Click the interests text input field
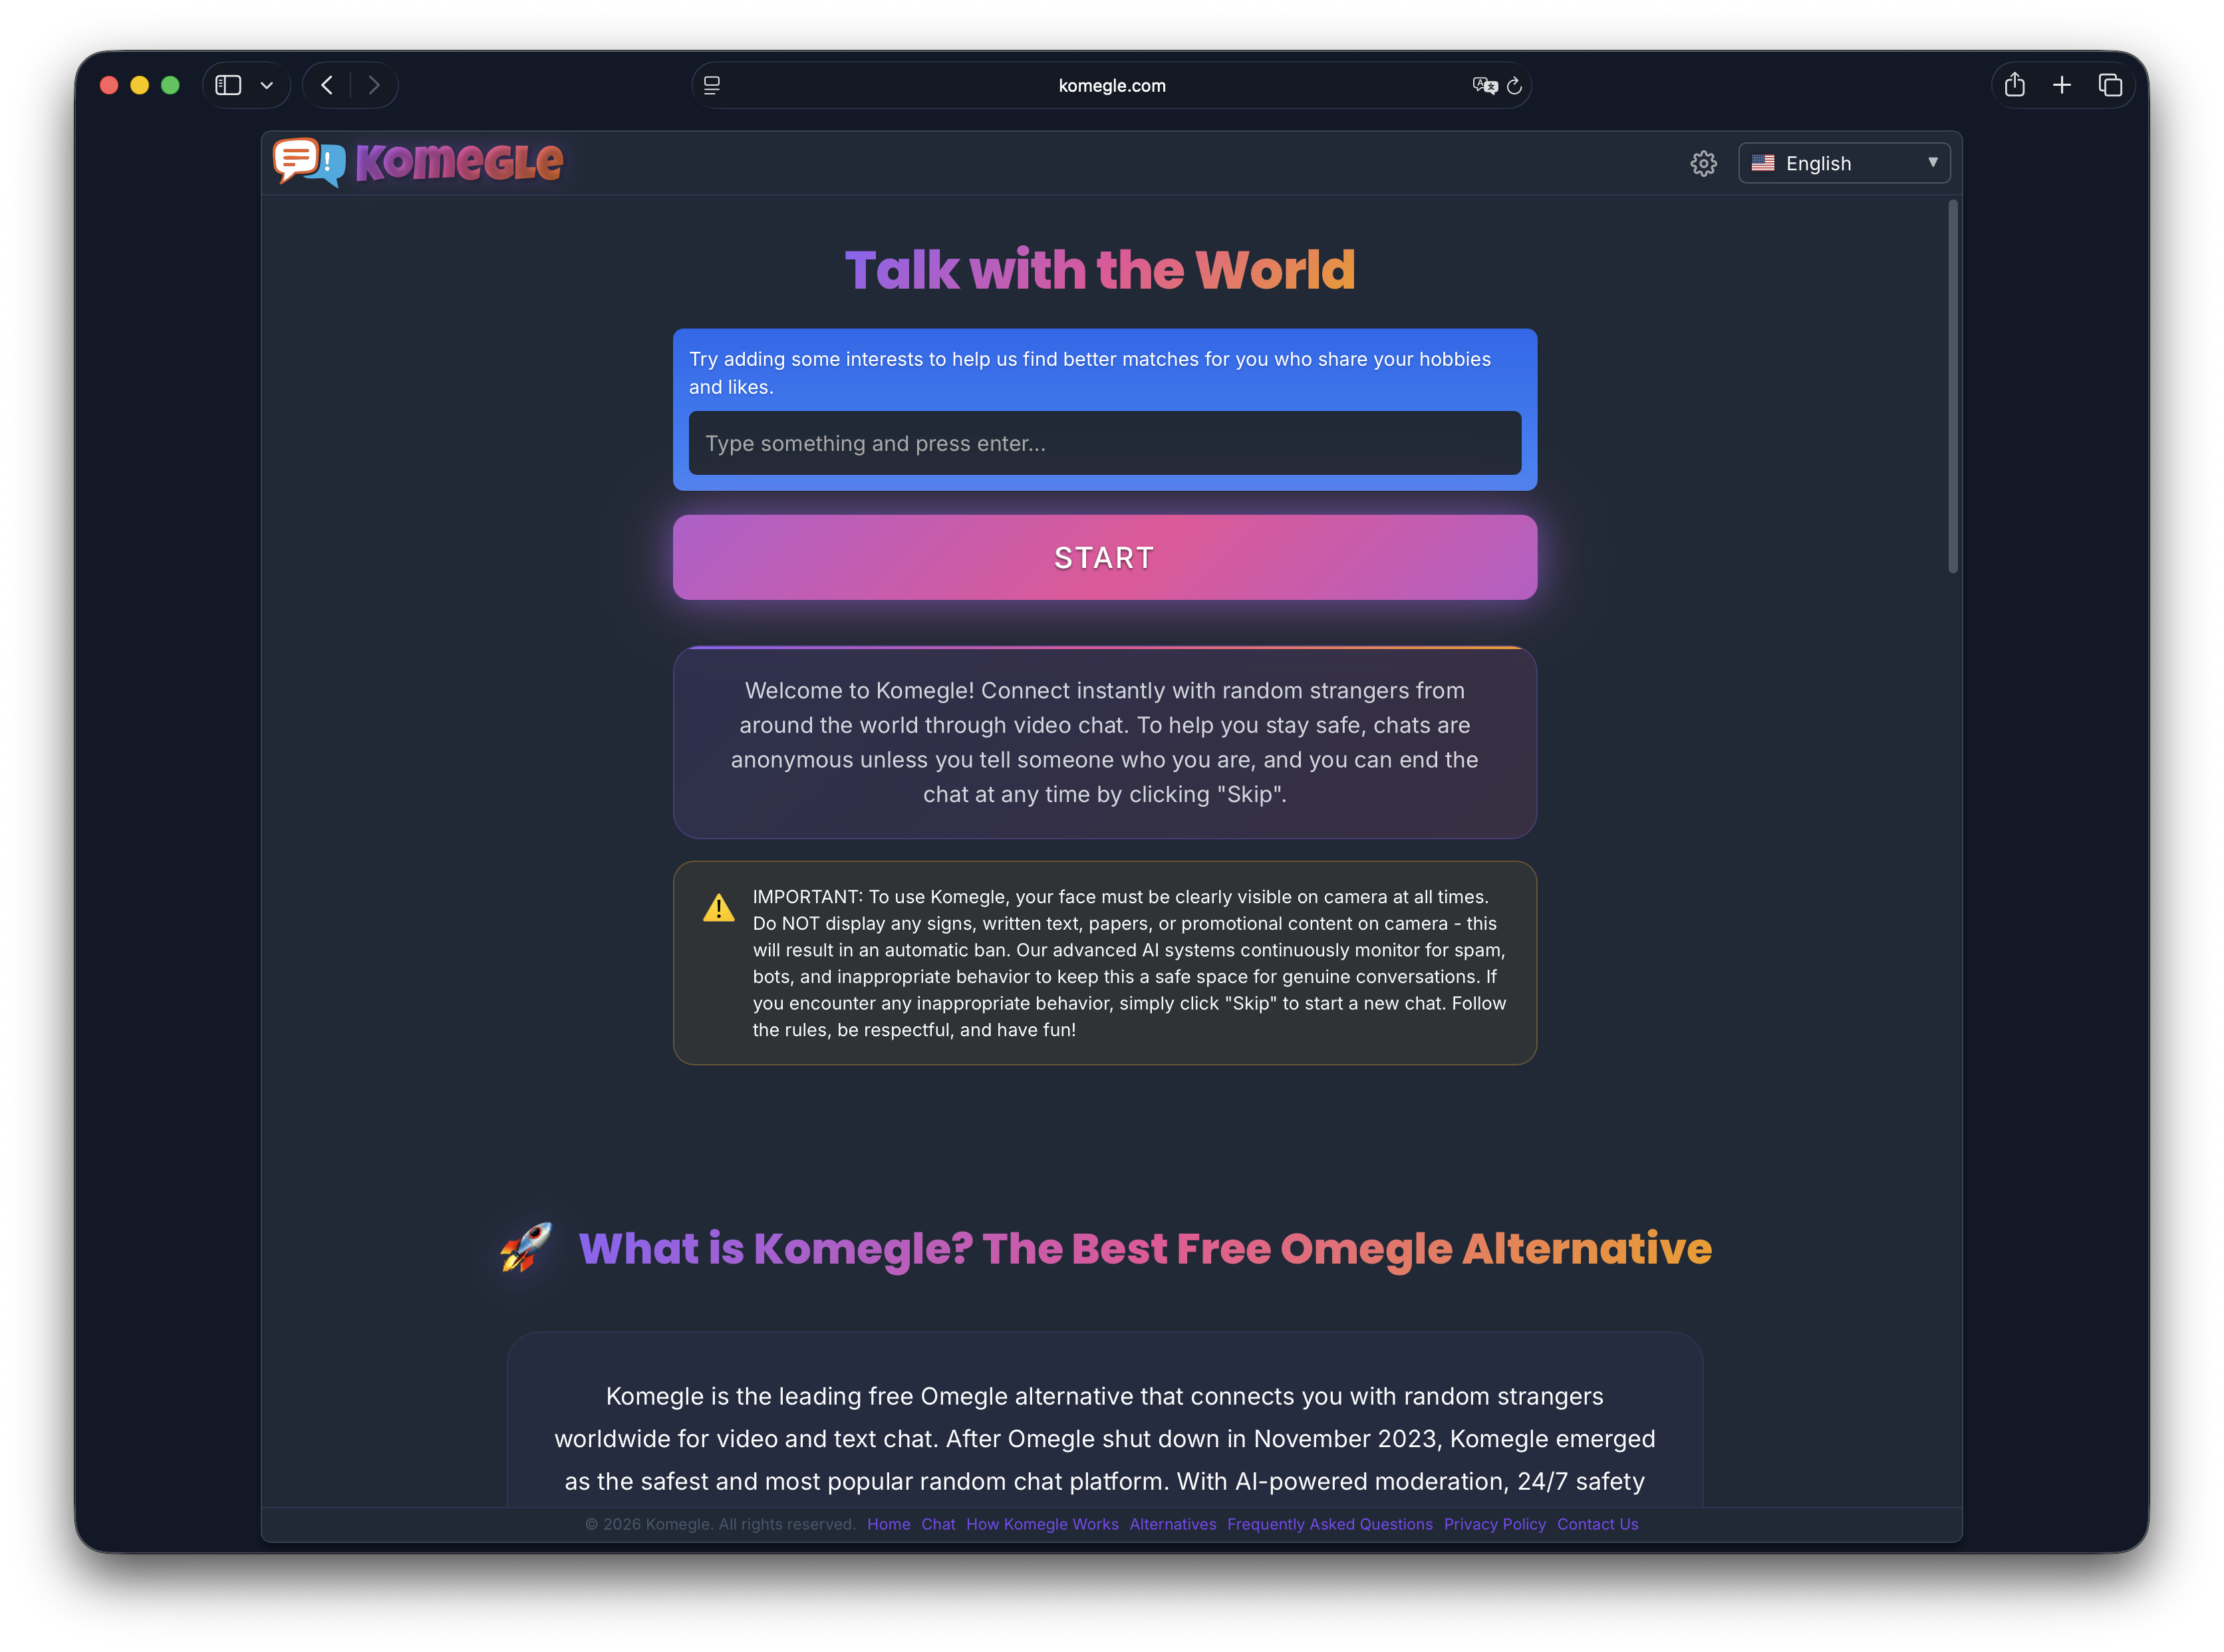The width and height of the screenshot is (2224, 1652). [1104, 443]
